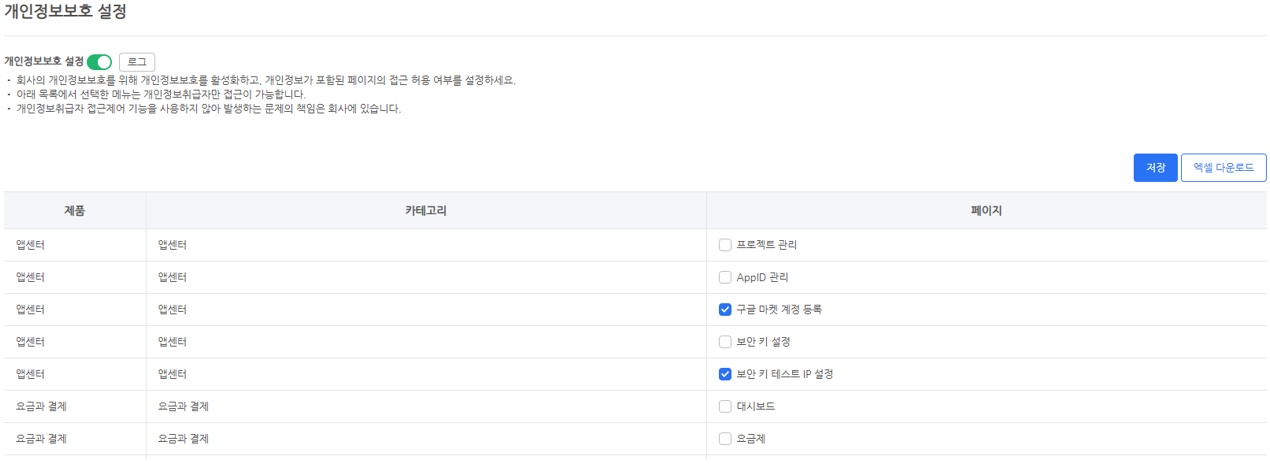1270x474 pixels.
Task: Select the 제품 cell in the 보안 키 설정 row
Action: coord(30,342)
